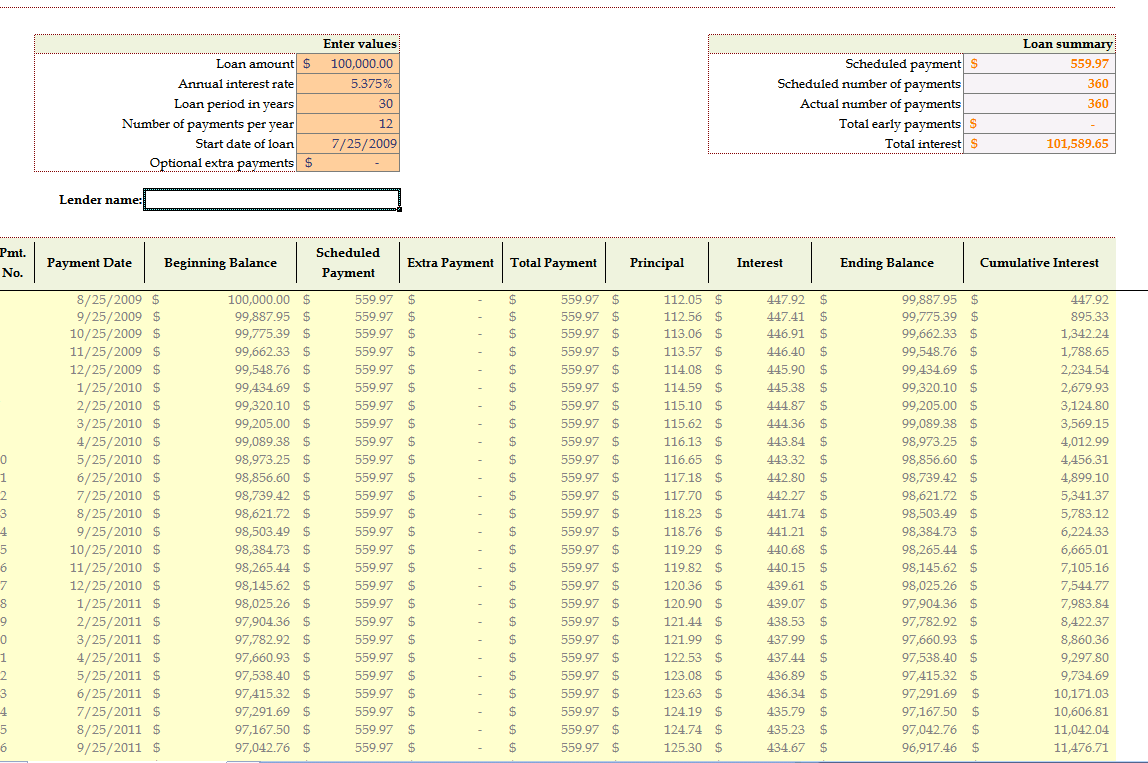Click the Start date of loan cell
This screenshot has width=1148, height=763.
pyautogui.click(x=348, y=143)
